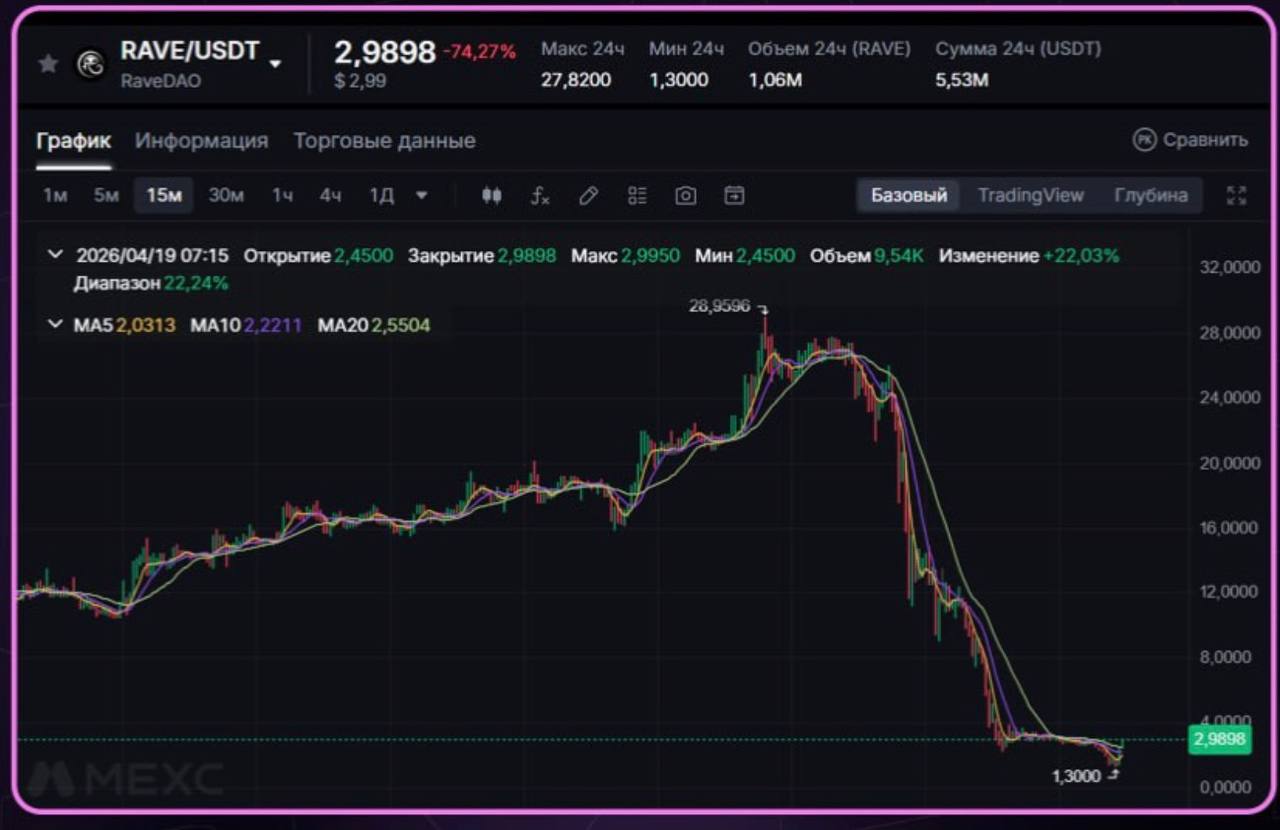Click the MA20 value 2,5504
This screenshot has width=1280, height=830.
coord(401,325)
